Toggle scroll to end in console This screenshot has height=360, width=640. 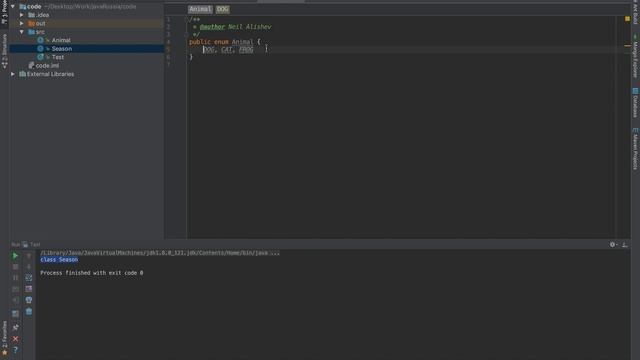pyautogui.click(x=29, y=289)
